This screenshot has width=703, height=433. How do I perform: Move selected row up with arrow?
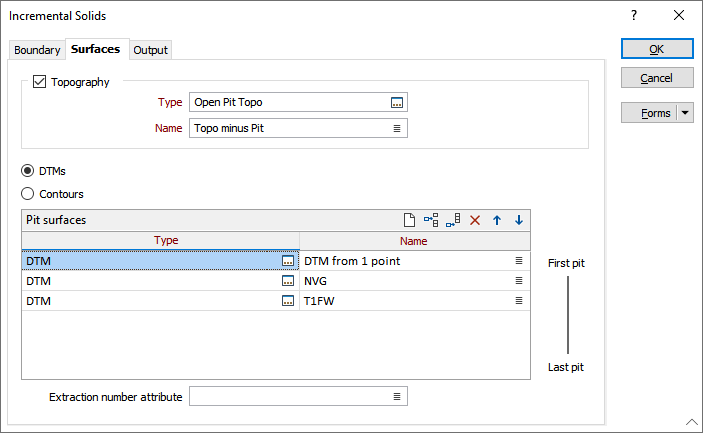497,220
